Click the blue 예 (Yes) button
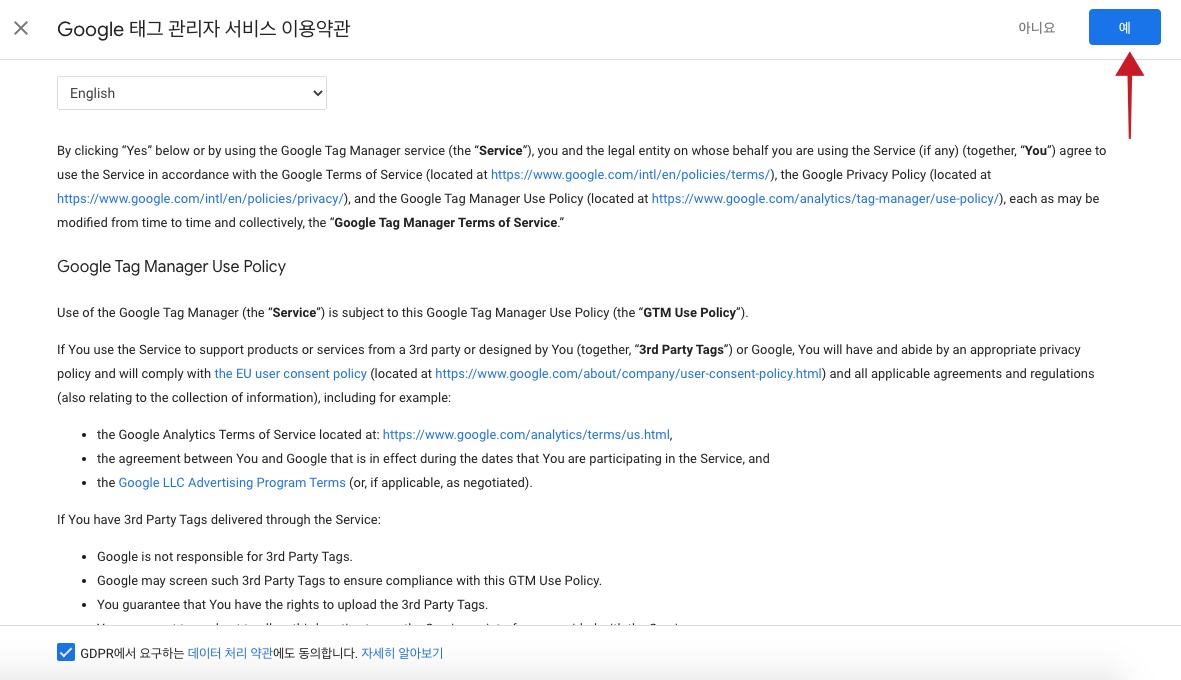This screenshot has width=1181, height=680. click(x=1125, y=27)
